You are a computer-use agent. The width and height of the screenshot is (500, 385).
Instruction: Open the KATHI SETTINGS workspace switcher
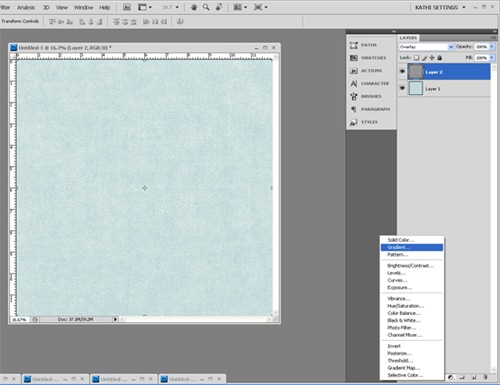(440, 7)
